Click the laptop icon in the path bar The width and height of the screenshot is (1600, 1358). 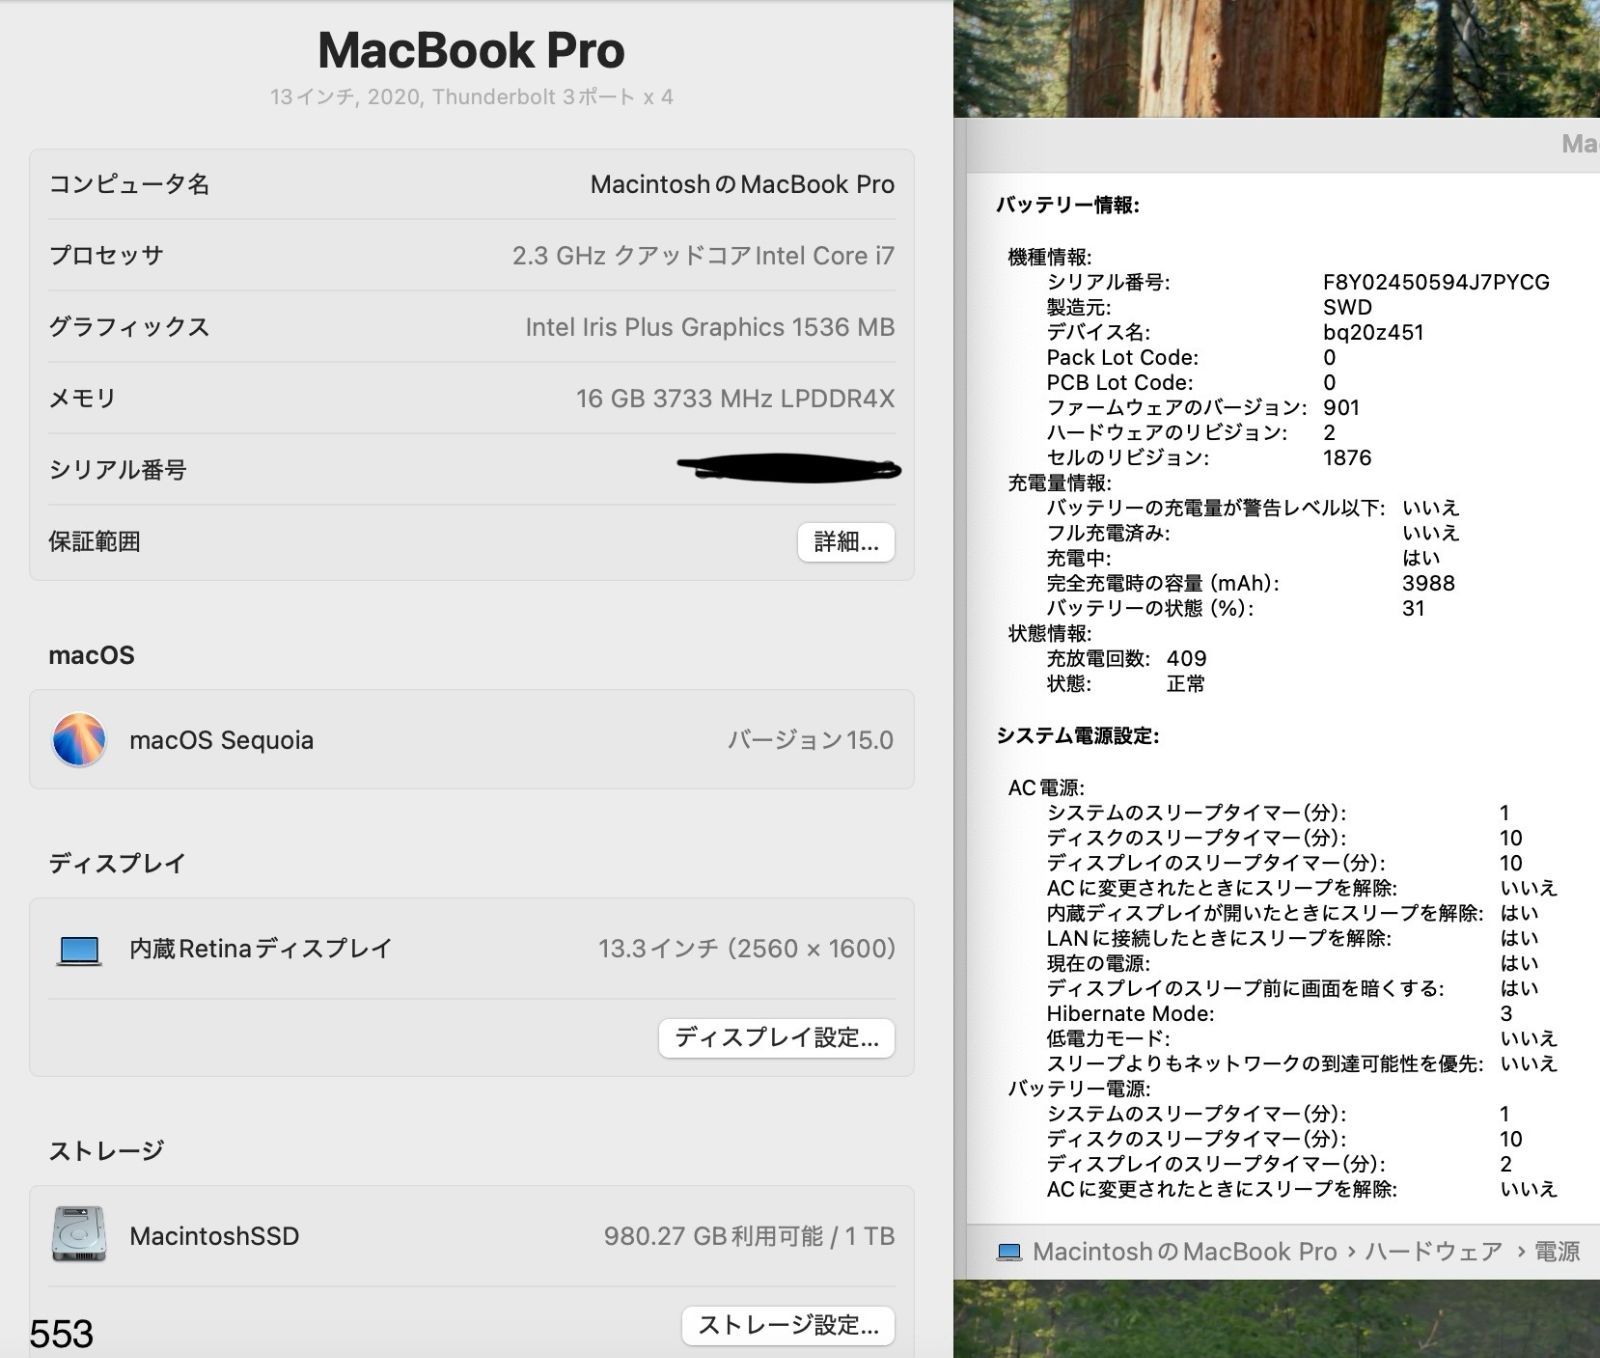coord(1010,1252)
